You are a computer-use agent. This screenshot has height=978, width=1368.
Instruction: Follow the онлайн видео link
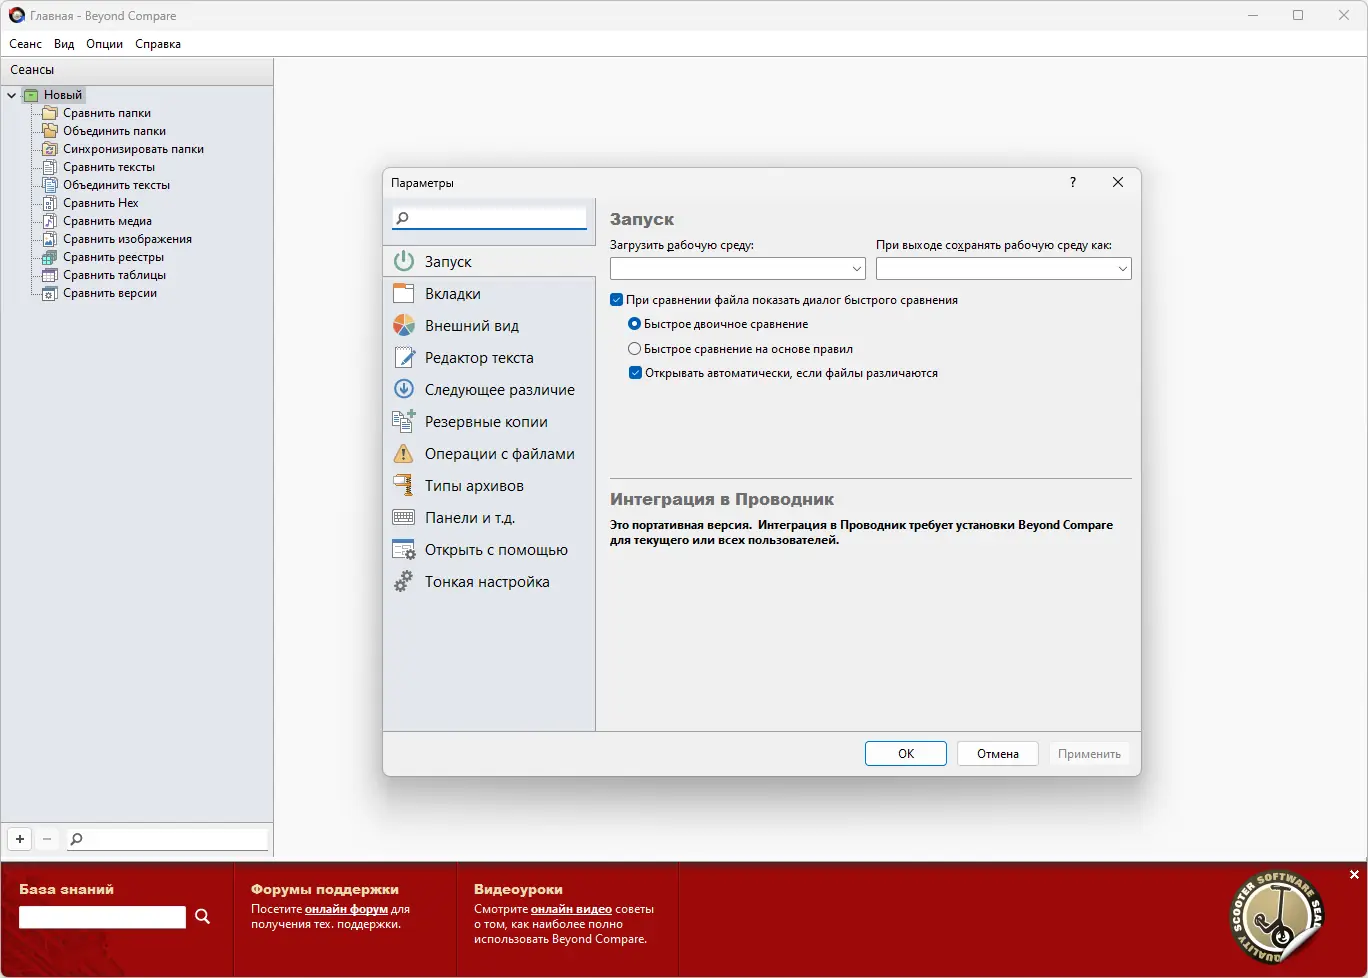tap(571, 909)
